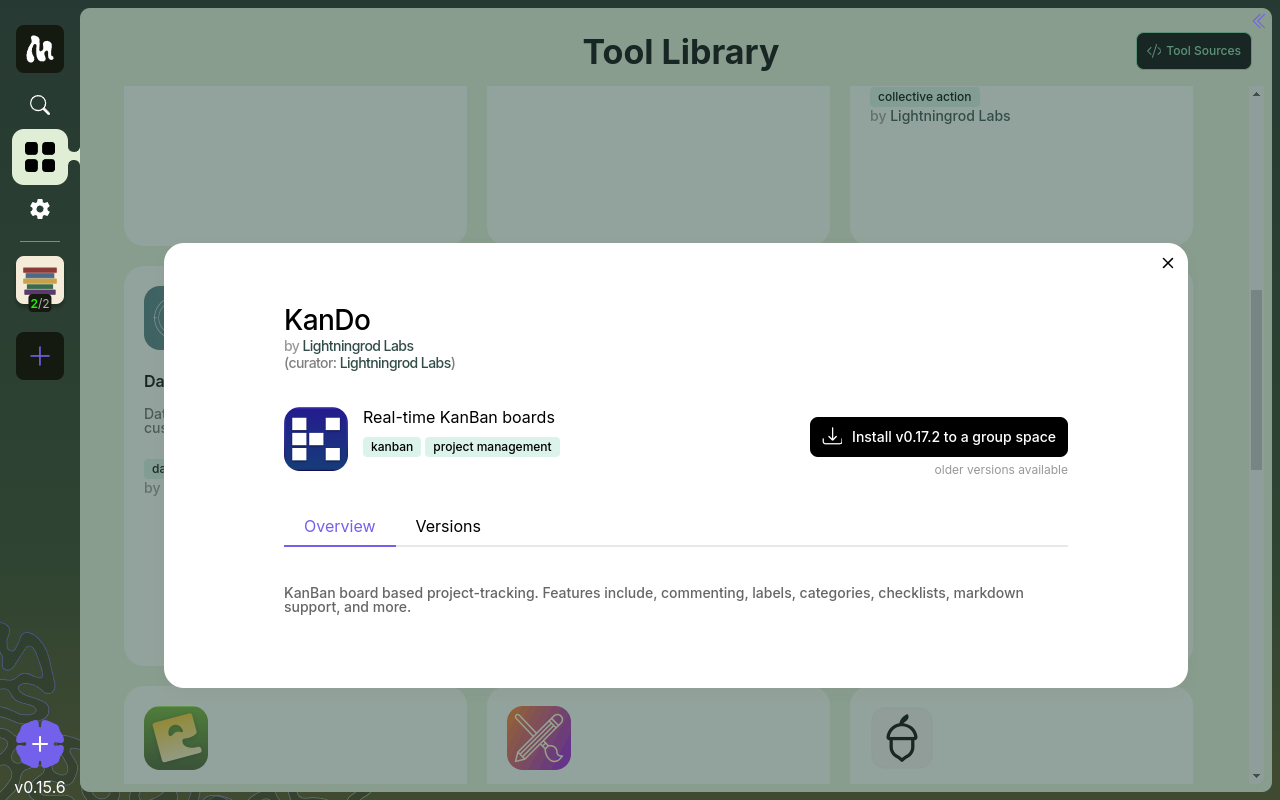Select the Overview tab

[340, 526]
